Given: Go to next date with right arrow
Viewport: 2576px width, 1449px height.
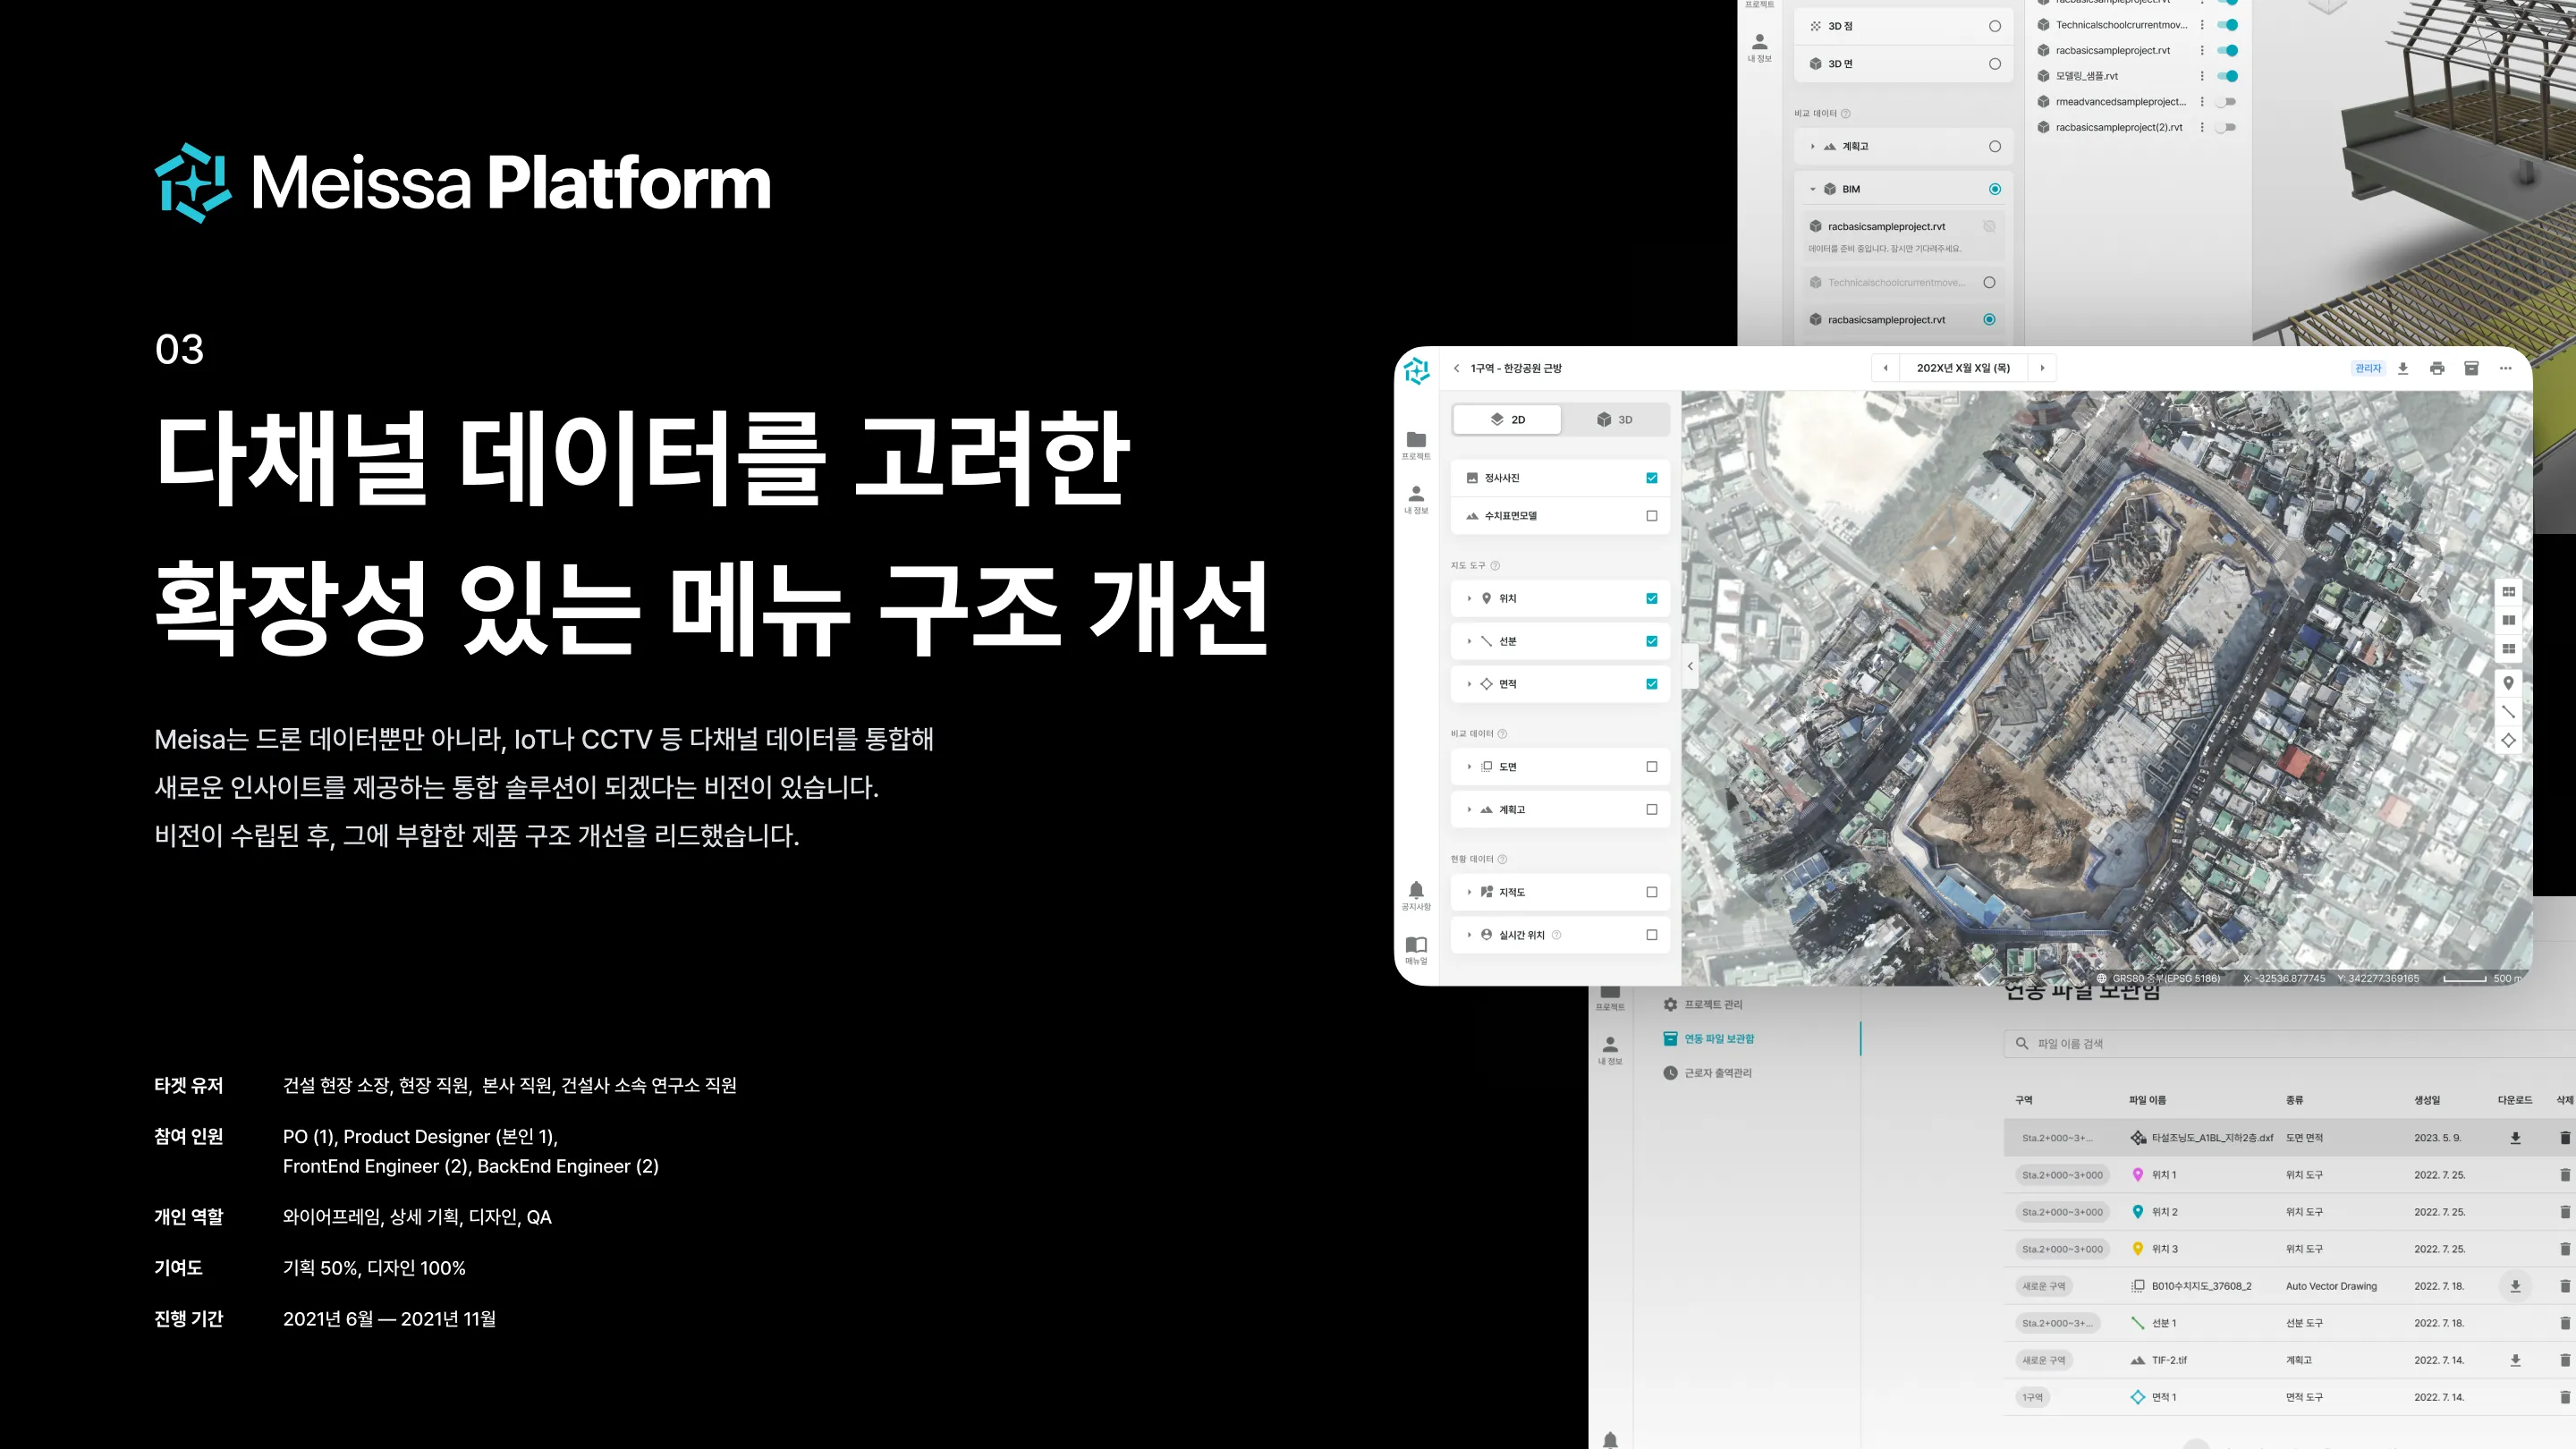Looking at the screenshot, I should coord(2042,368).
